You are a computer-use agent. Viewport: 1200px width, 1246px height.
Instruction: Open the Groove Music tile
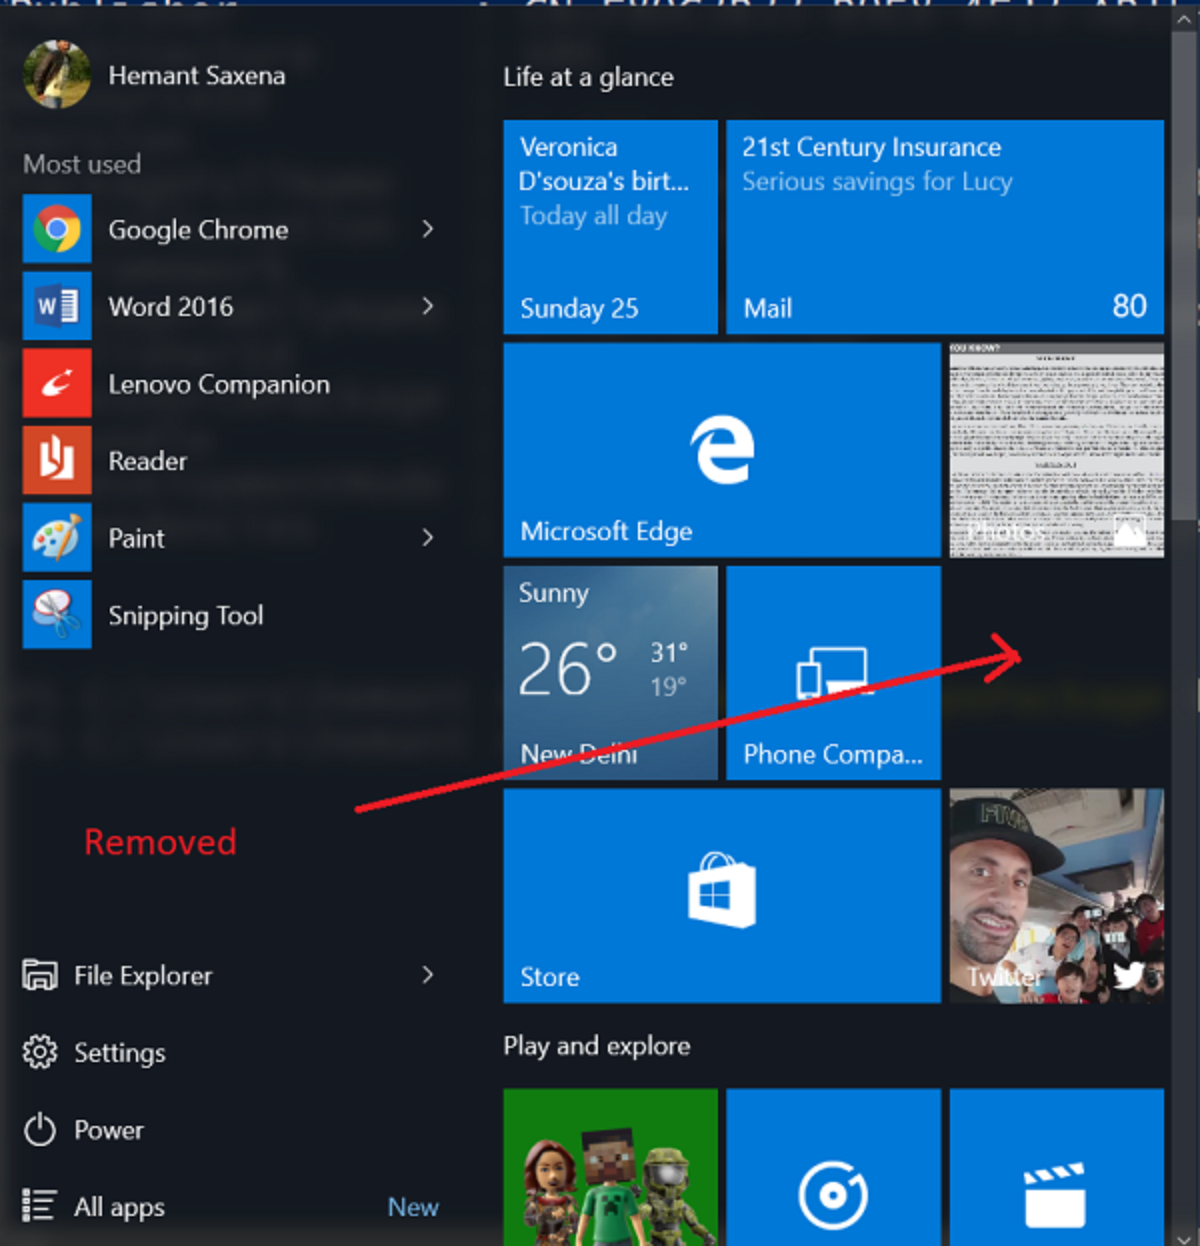tap(833, 1167)
